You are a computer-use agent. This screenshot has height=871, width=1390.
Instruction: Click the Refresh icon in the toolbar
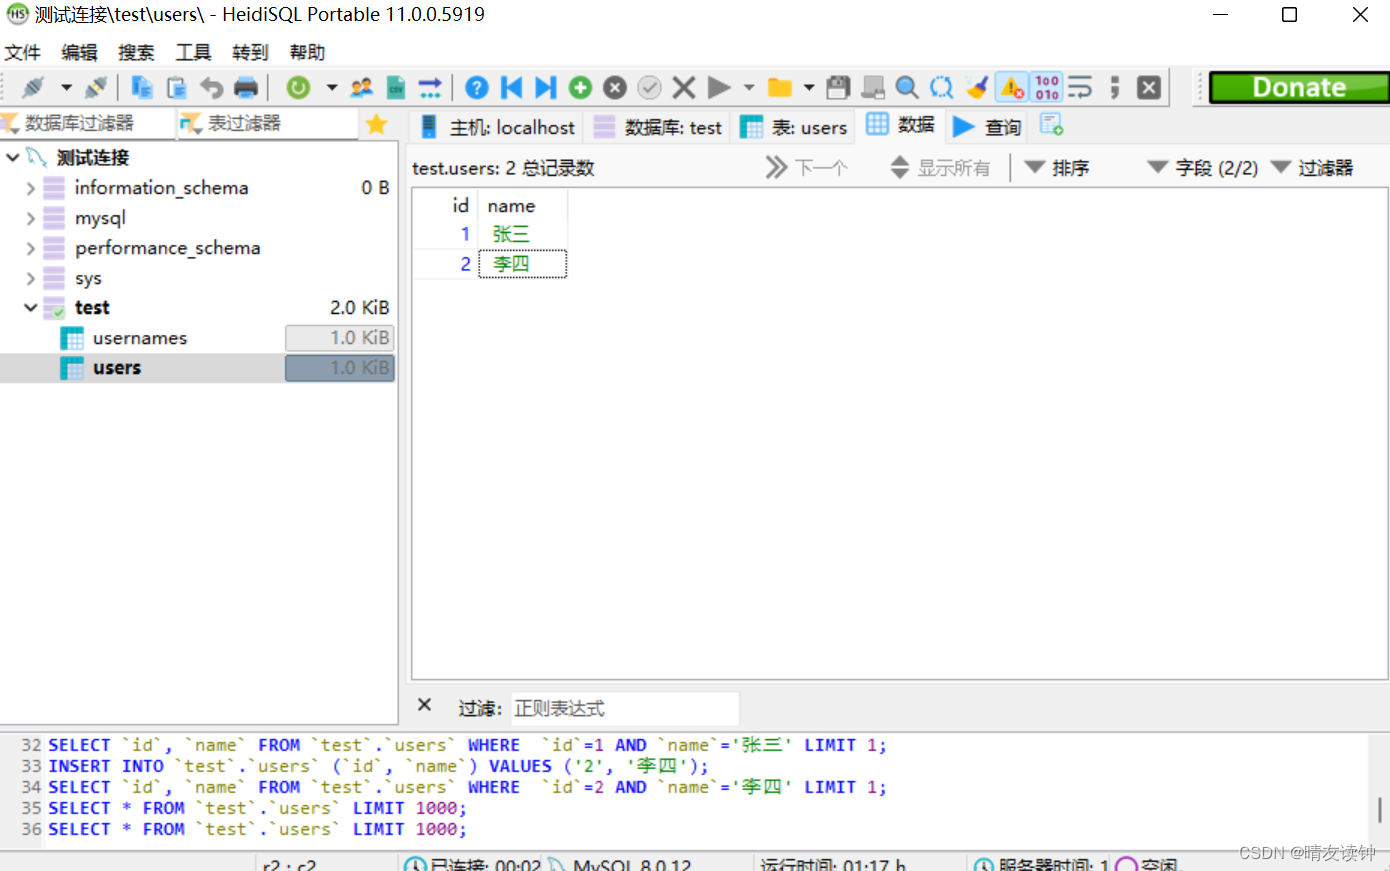(296, 87)
